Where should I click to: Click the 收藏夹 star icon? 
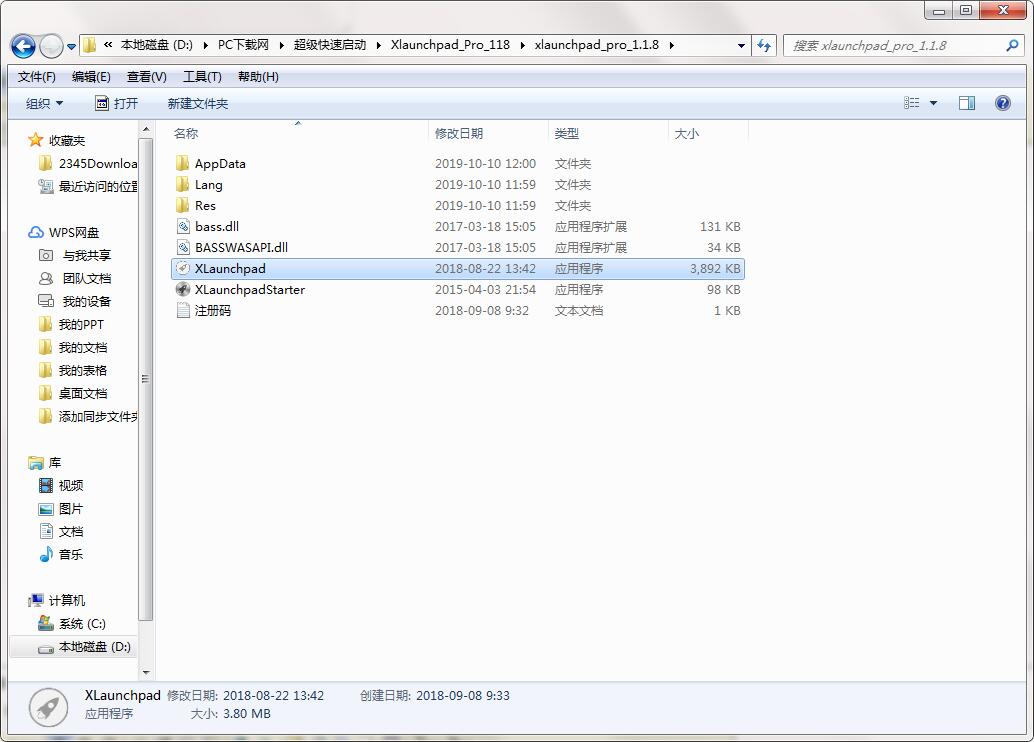pyautogui.click(x=35, y=140)
